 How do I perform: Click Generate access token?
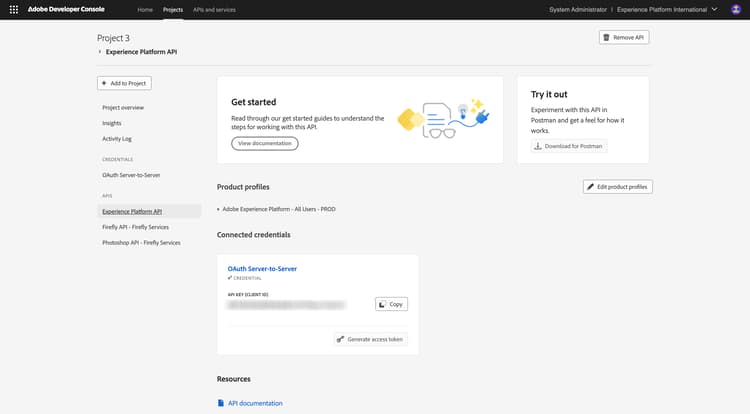point(371,339)
